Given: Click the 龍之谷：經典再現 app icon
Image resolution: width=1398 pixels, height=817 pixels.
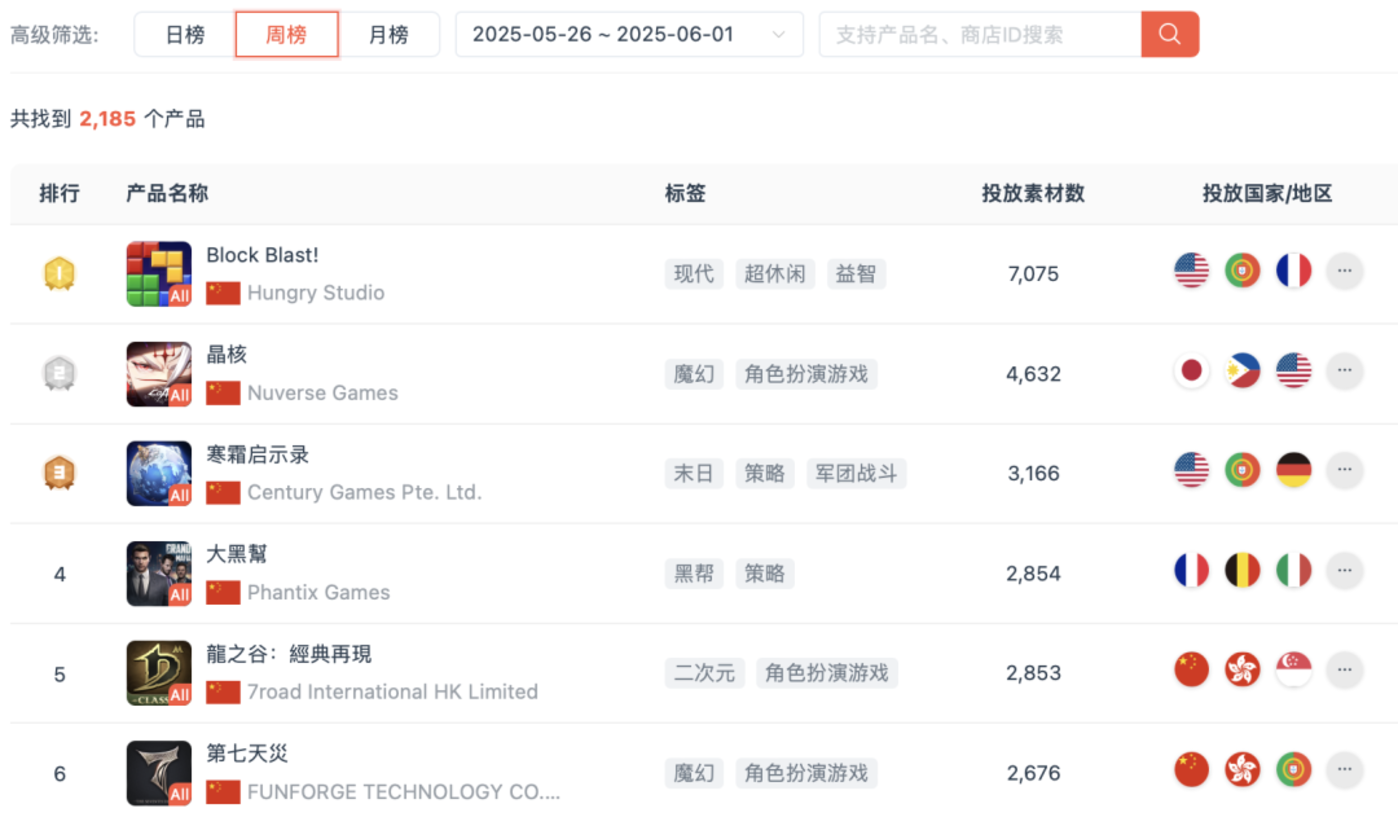Looking at the screenshot, I should 159,673.
